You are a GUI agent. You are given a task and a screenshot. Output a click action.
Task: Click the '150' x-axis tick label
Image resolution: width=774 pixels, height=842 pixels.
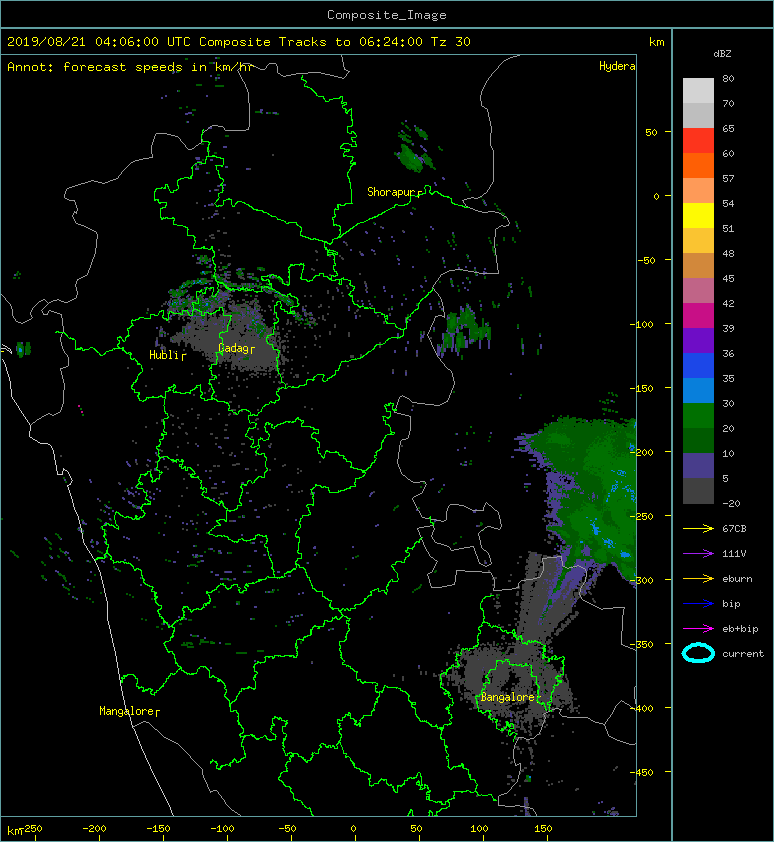(x=543, y=829)
